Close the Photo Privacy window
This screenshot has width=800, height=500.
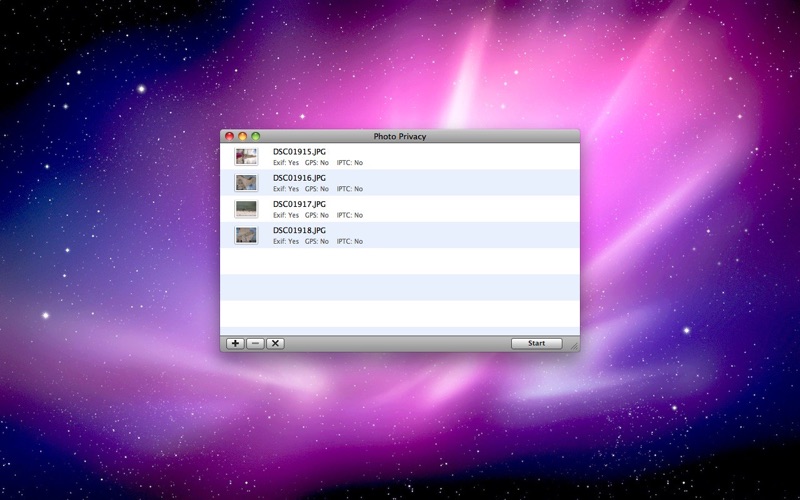[229, 136]
